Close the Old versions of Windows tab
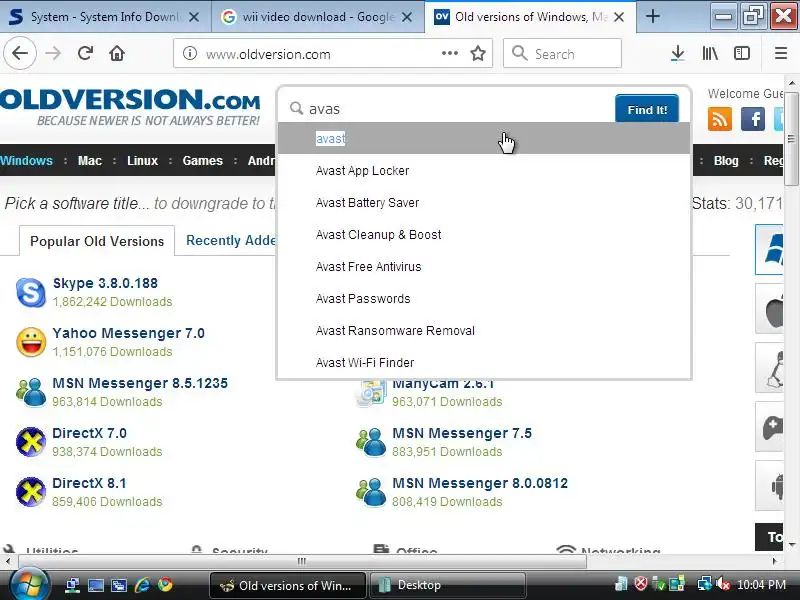Image resolution: width=800 pixels, height=600 pixels. [619, 17]
